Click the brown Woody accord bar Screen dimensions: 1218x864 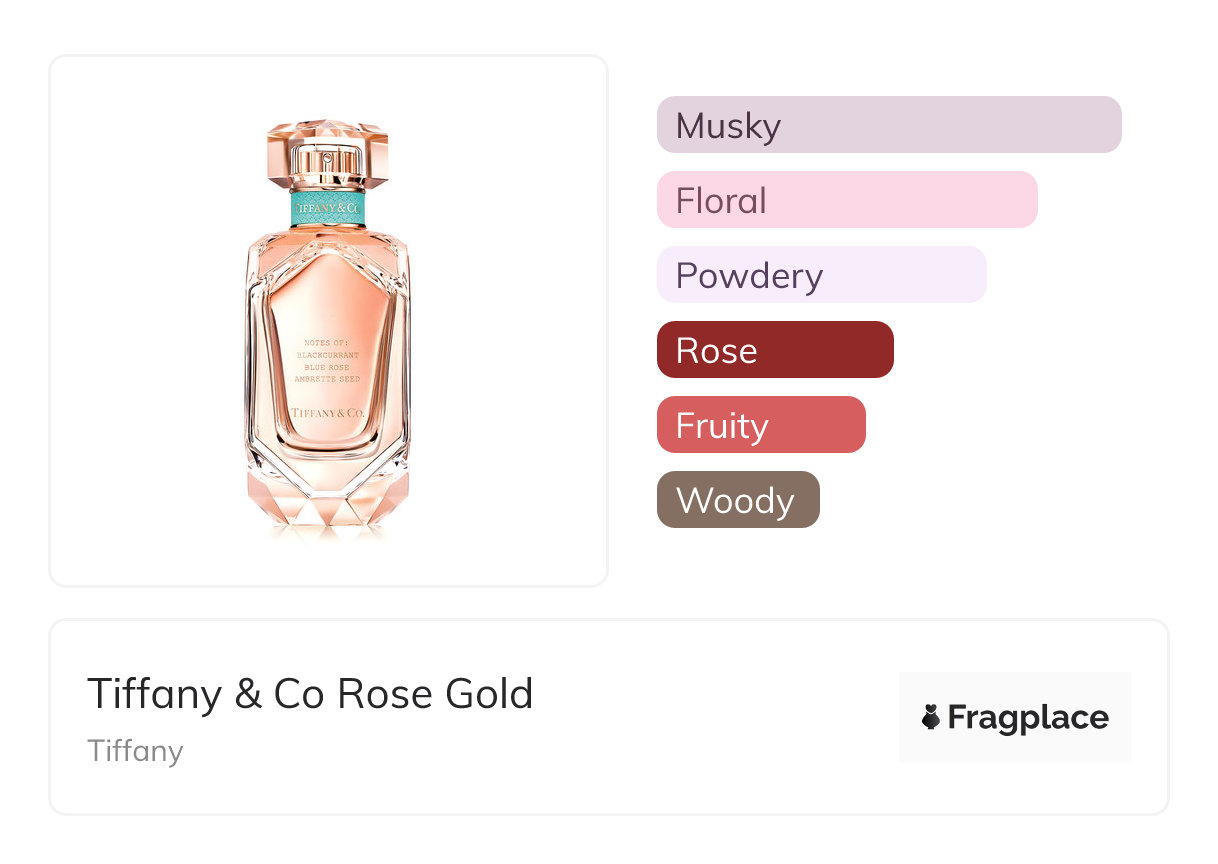[737, 500]
